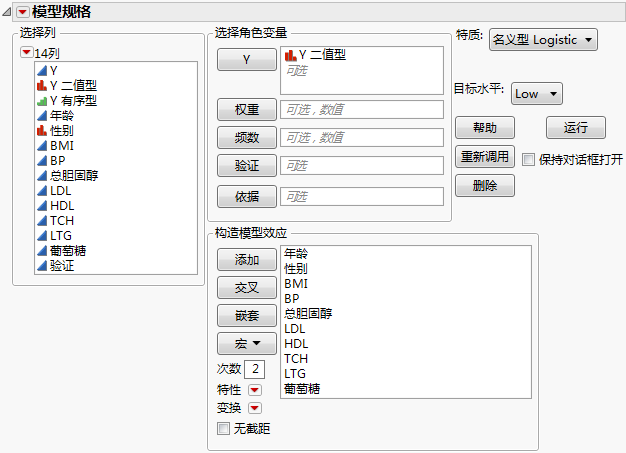Select nominal column Y 二值型 in 选择列 list

(116, 85)
